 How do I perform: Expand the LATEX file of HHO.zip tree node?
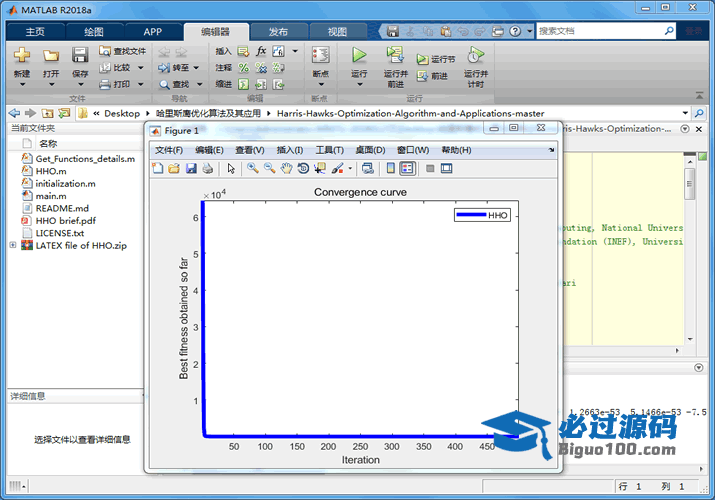13,245
